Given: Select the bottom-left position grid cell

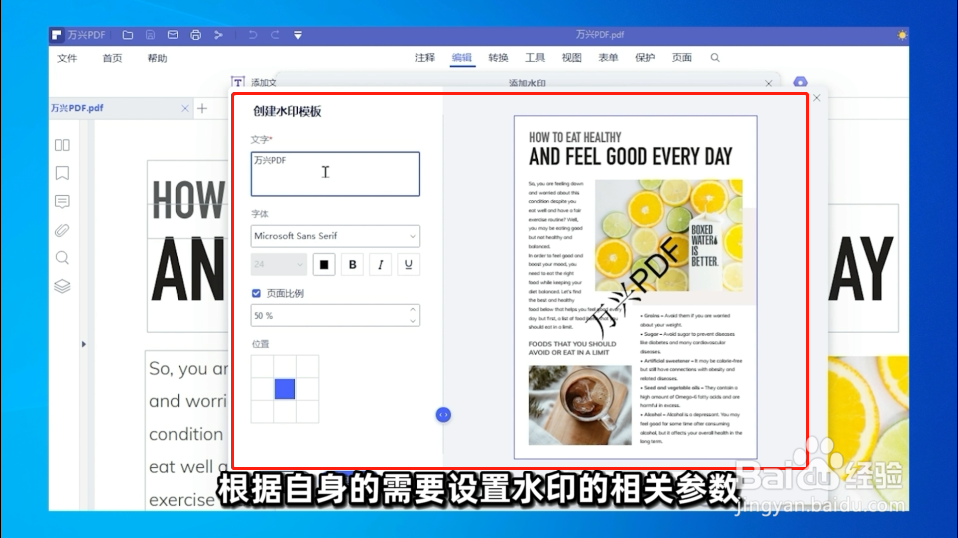Looking at the screenshot, I should pos(262,412).
